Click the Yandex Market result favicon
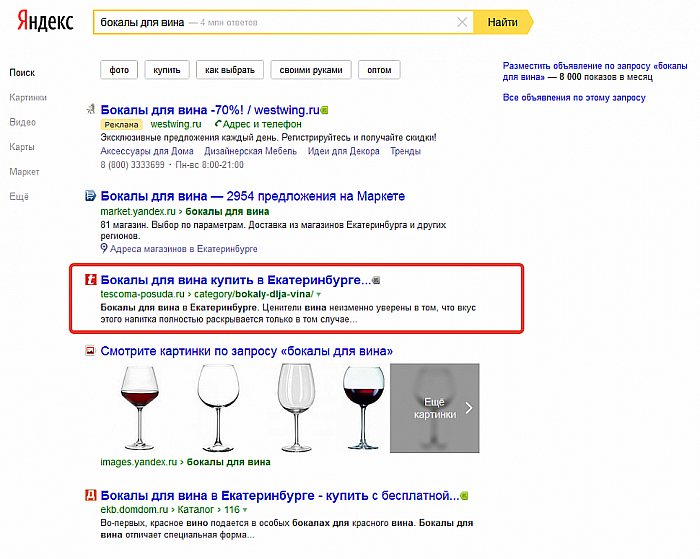The width and height of the screenshot is (700, 559). pos(91,196)
